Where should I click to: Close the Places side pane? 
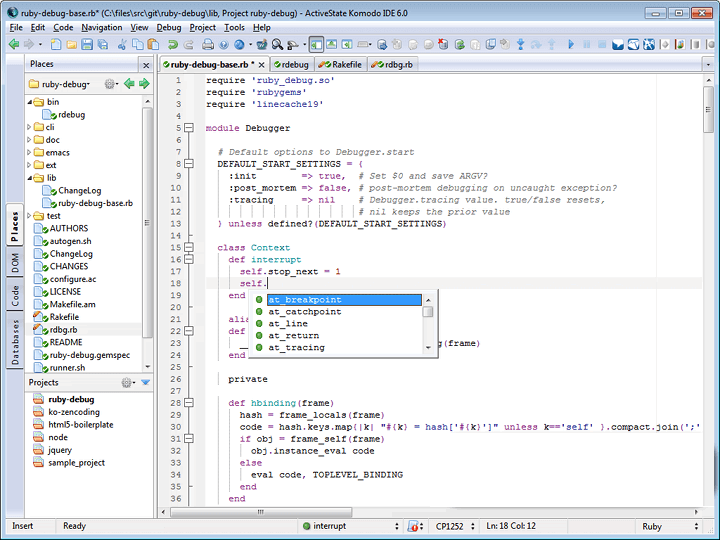pos(146,65)
